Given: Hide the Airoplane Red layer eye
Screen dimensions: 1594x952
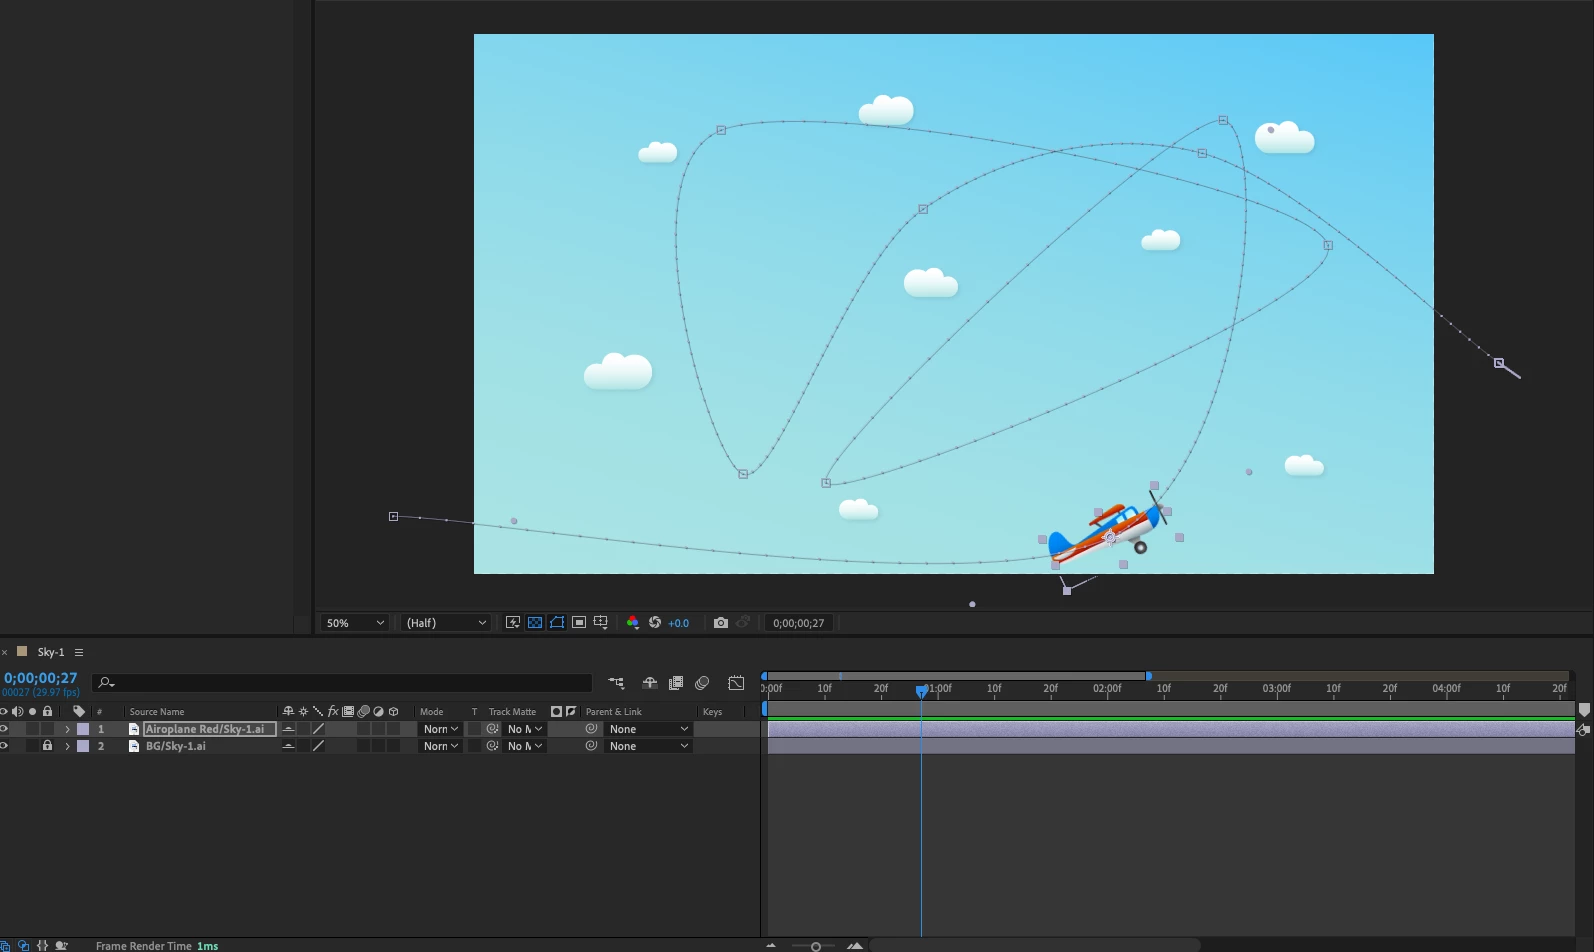Looking at the screenshot, I should click(4, 729).
